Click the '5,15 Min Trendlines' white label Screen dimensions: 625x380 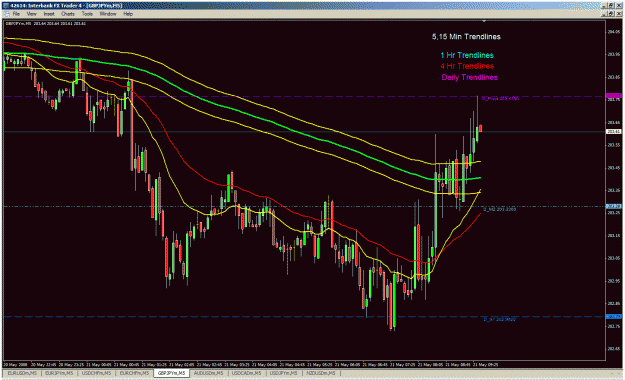466,37
